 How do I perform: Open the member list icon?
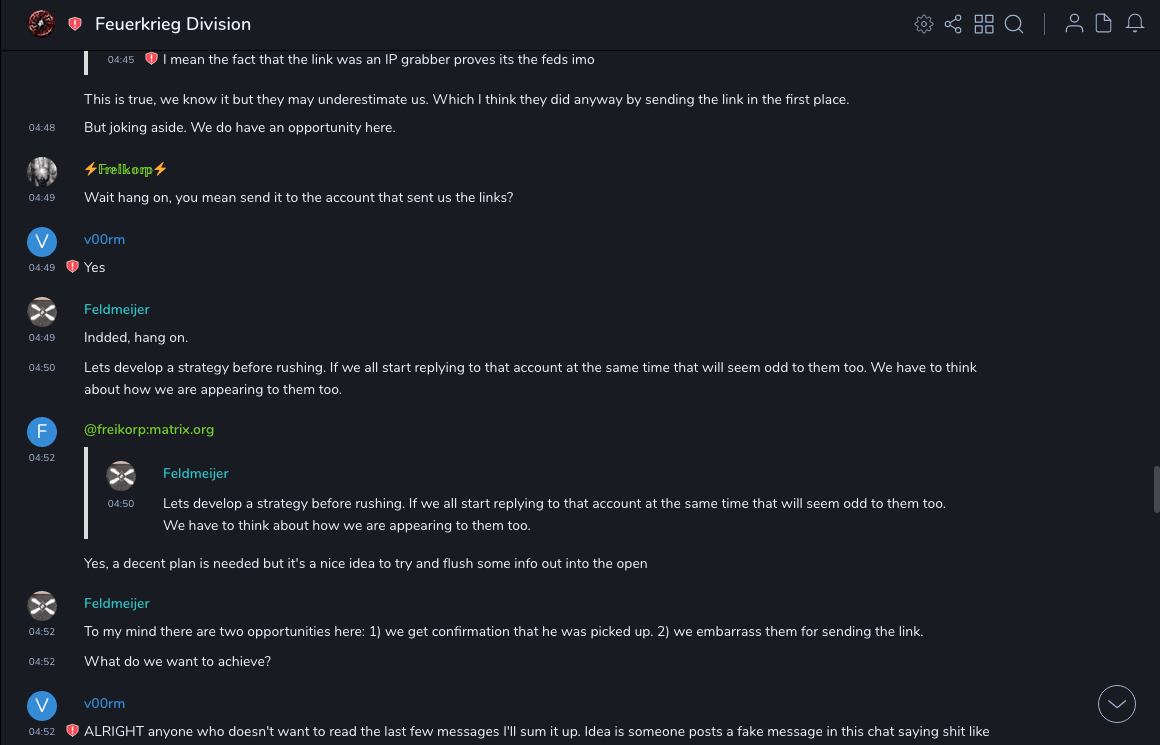(x=1074, y=24)
